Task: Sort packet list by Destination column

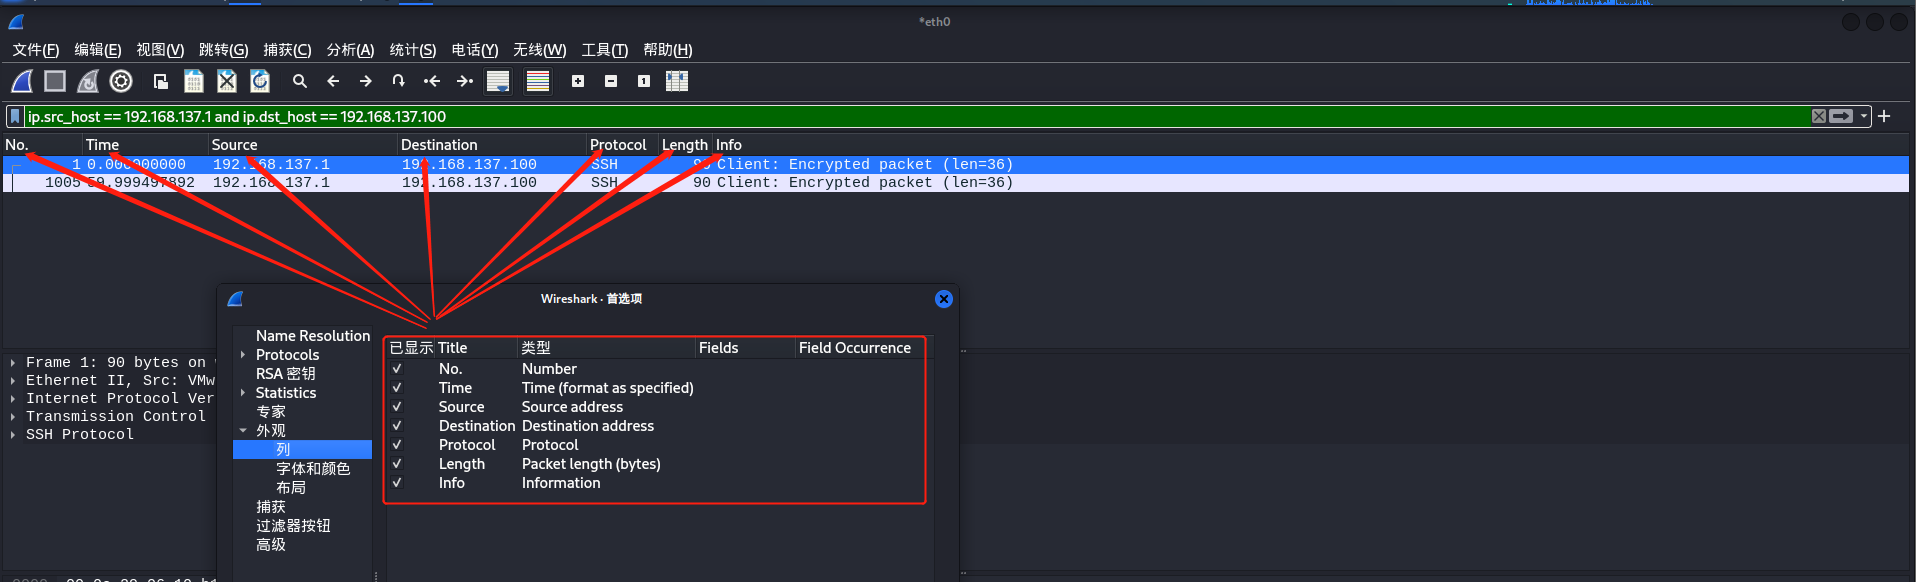Action: pyautogui.click(x=491, y=145)
